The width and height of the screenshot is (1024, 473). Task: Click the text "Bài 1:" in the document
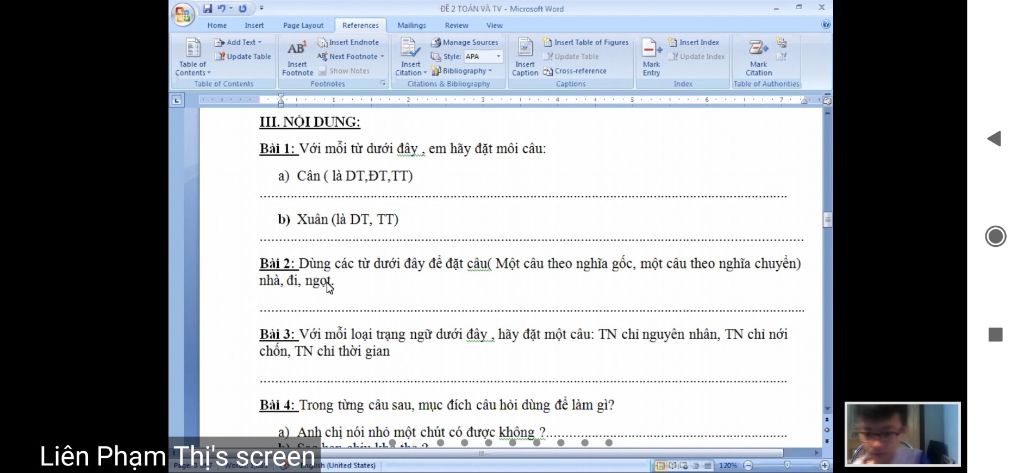point(278,149)
